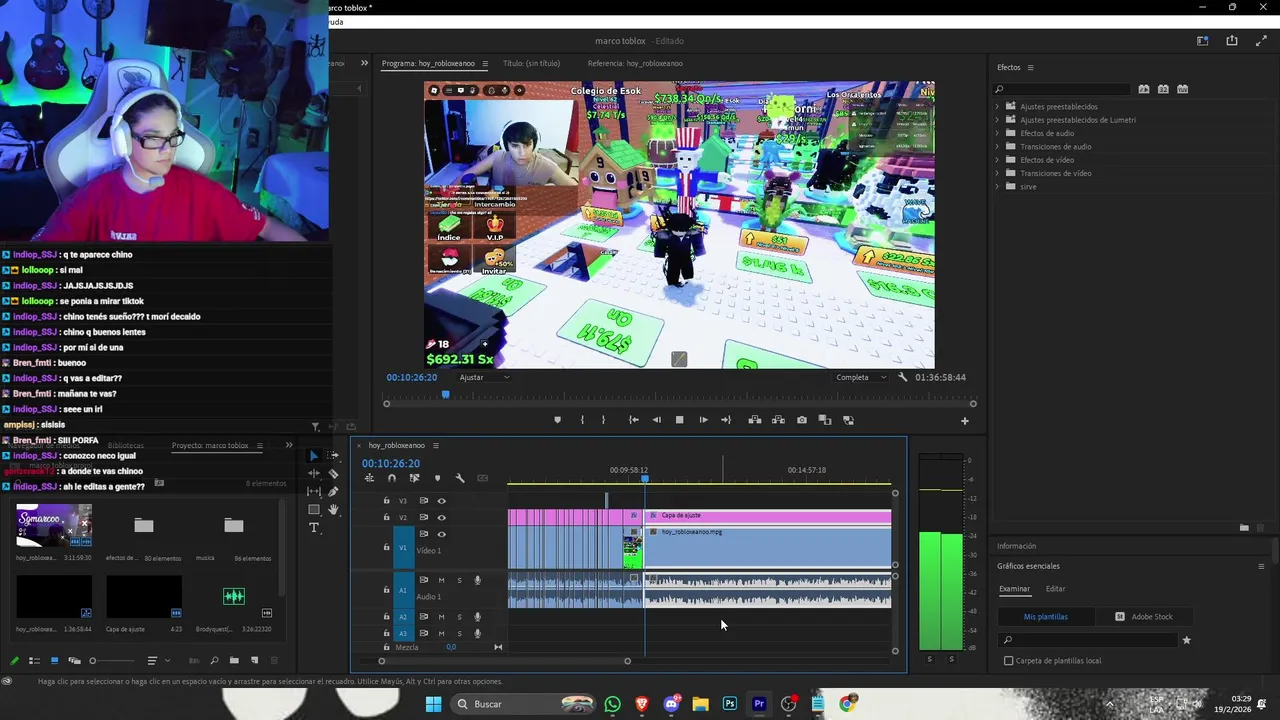Switch to the Editar tab in Gráficos esenciales
Viewport: 1280px width, 720px height.
point(1055,589)
